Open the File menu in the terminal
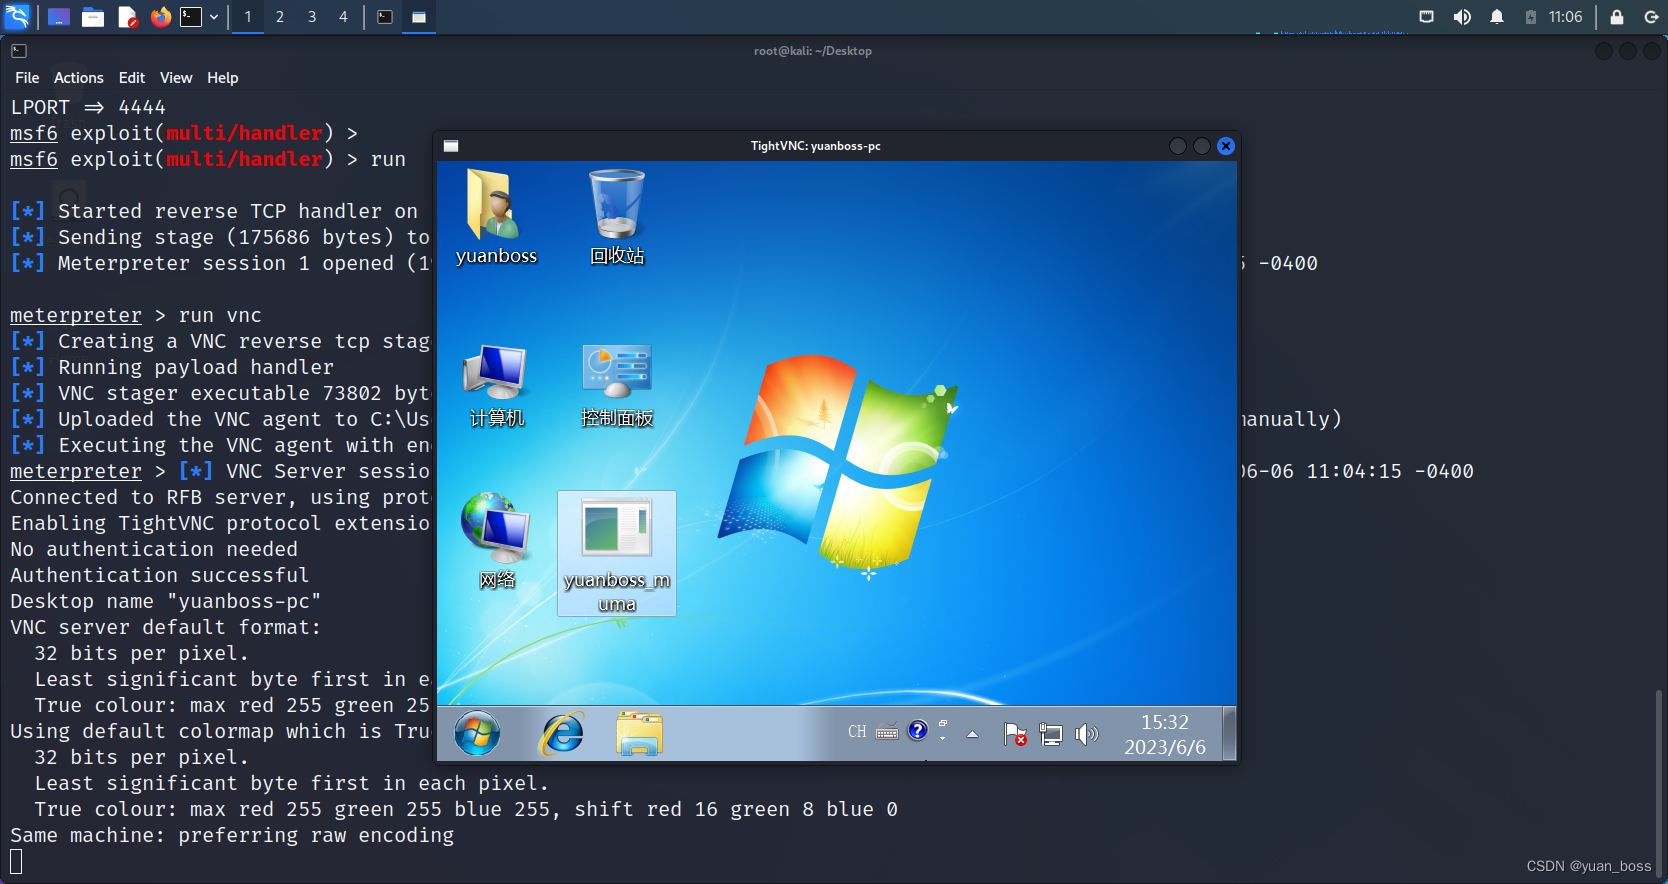The image size is (1668, 884). tap(27, 78)
